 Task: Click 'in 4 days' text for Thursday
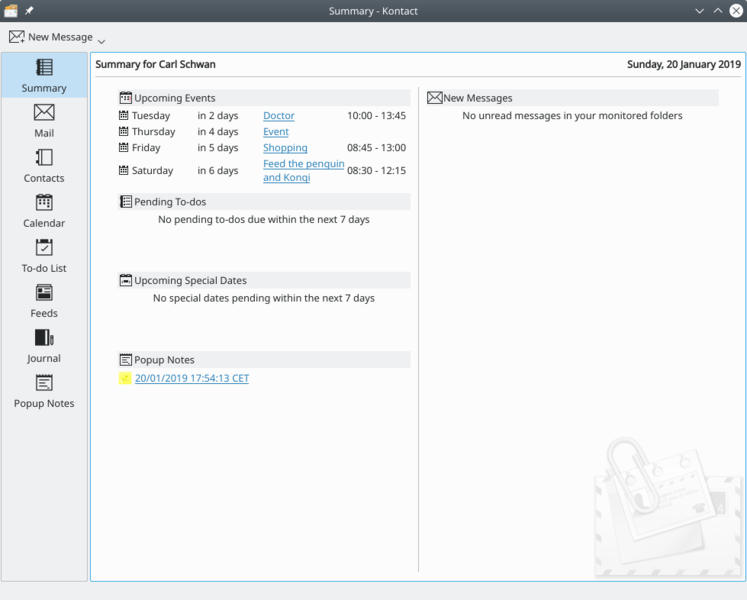click(218, 132)
